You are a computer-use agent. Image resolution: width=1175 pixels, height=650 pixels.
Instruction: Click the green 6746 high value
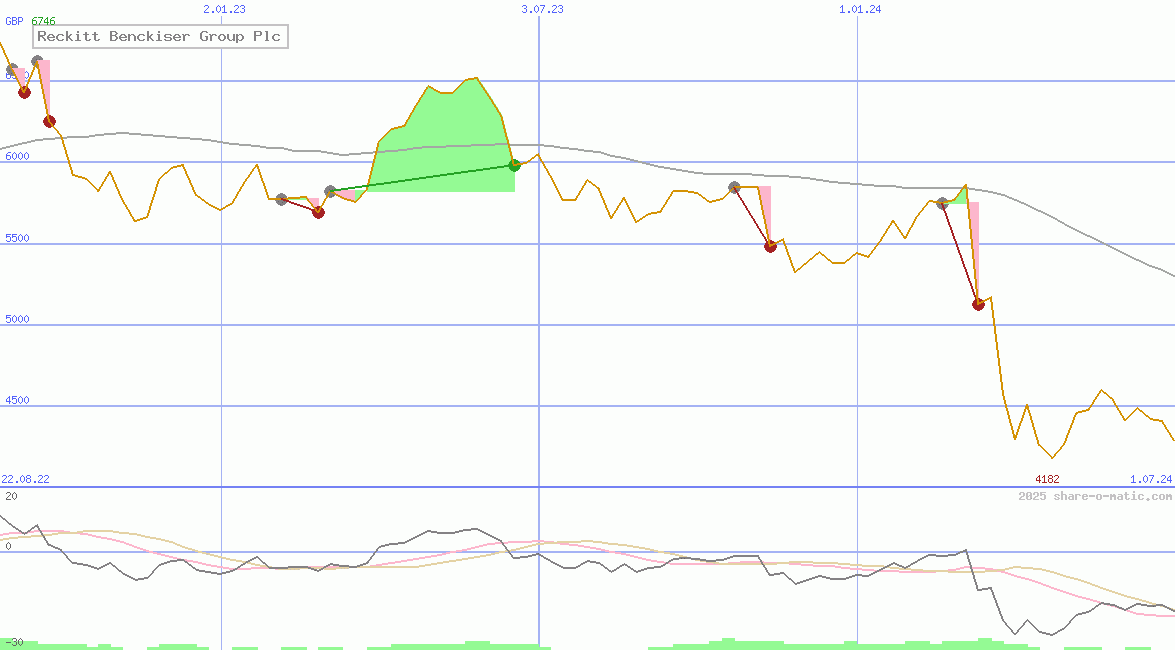click(x=43, y=21)
